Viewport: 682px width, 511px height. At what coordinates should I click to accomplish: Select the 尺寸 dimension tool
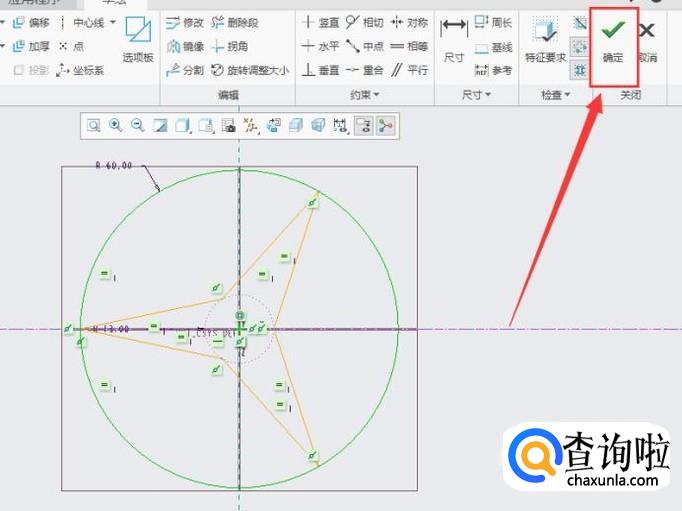click(x=454, y=40)
